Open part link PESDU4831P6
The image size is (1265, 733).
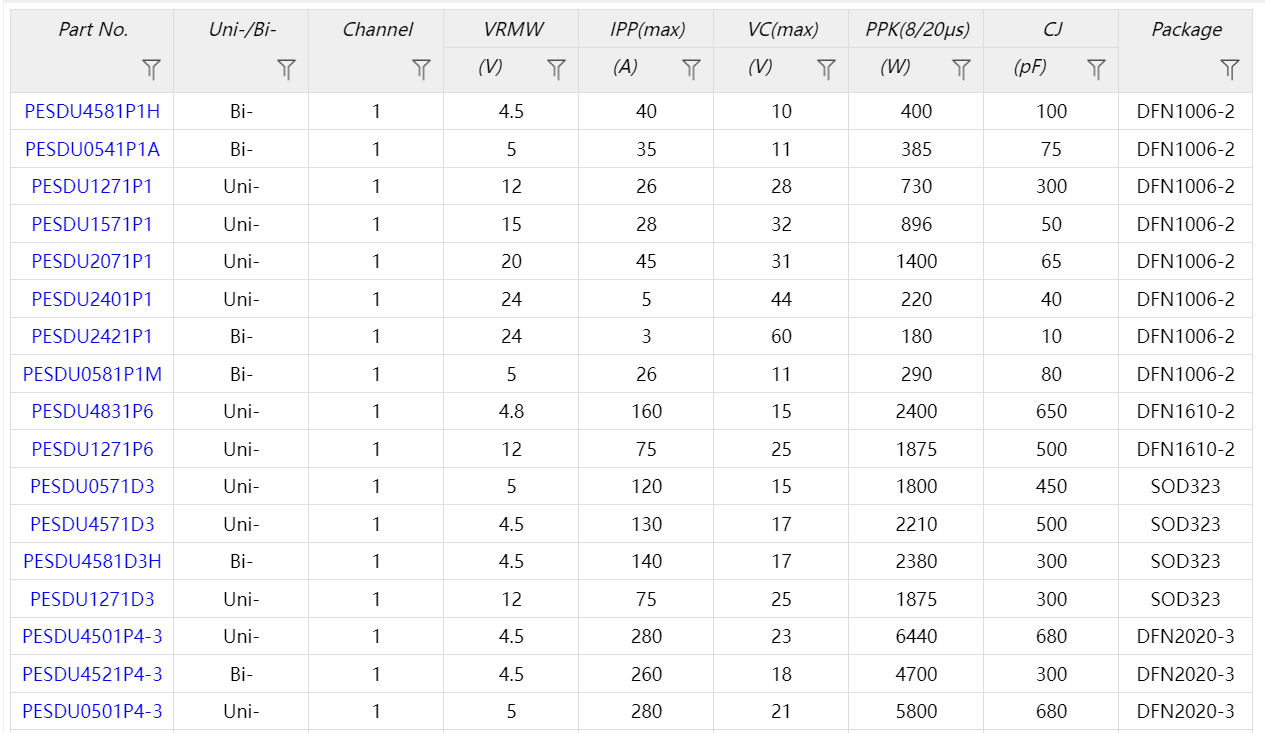coord(92,411)
